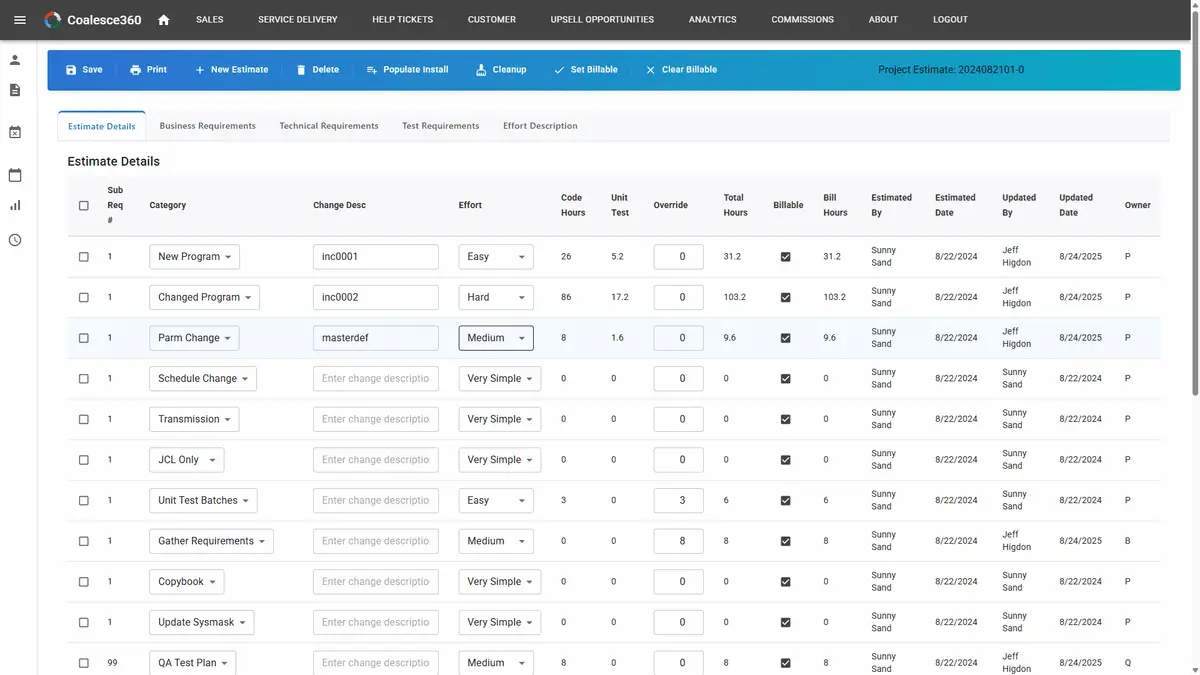1200x675 pixels.
Task: Click the Clear Billable button
Action: (x=682, y=69)
